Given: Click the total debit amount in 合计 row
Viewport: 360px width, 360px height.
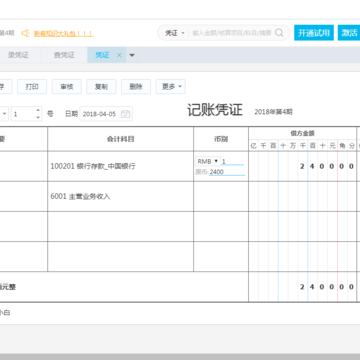Looking at the screenshot, I should 302,287.
